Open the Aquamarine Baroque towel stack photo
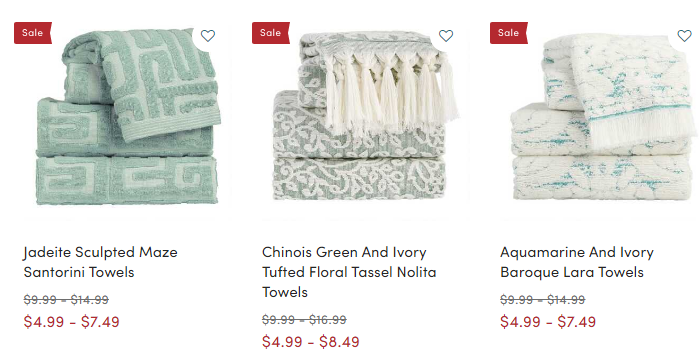The height and width of the screenshot is (360, 699). coord(603,117)
